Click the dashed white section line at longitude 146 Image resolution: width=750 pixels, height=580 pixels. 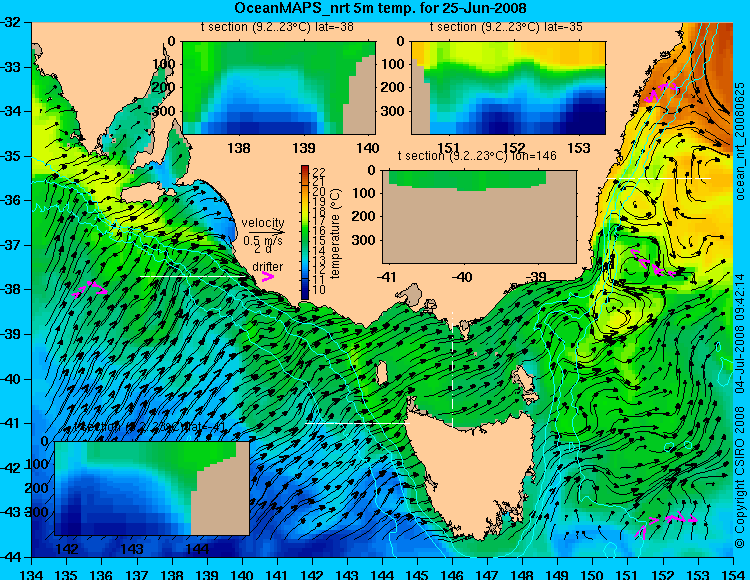point(452,369)
